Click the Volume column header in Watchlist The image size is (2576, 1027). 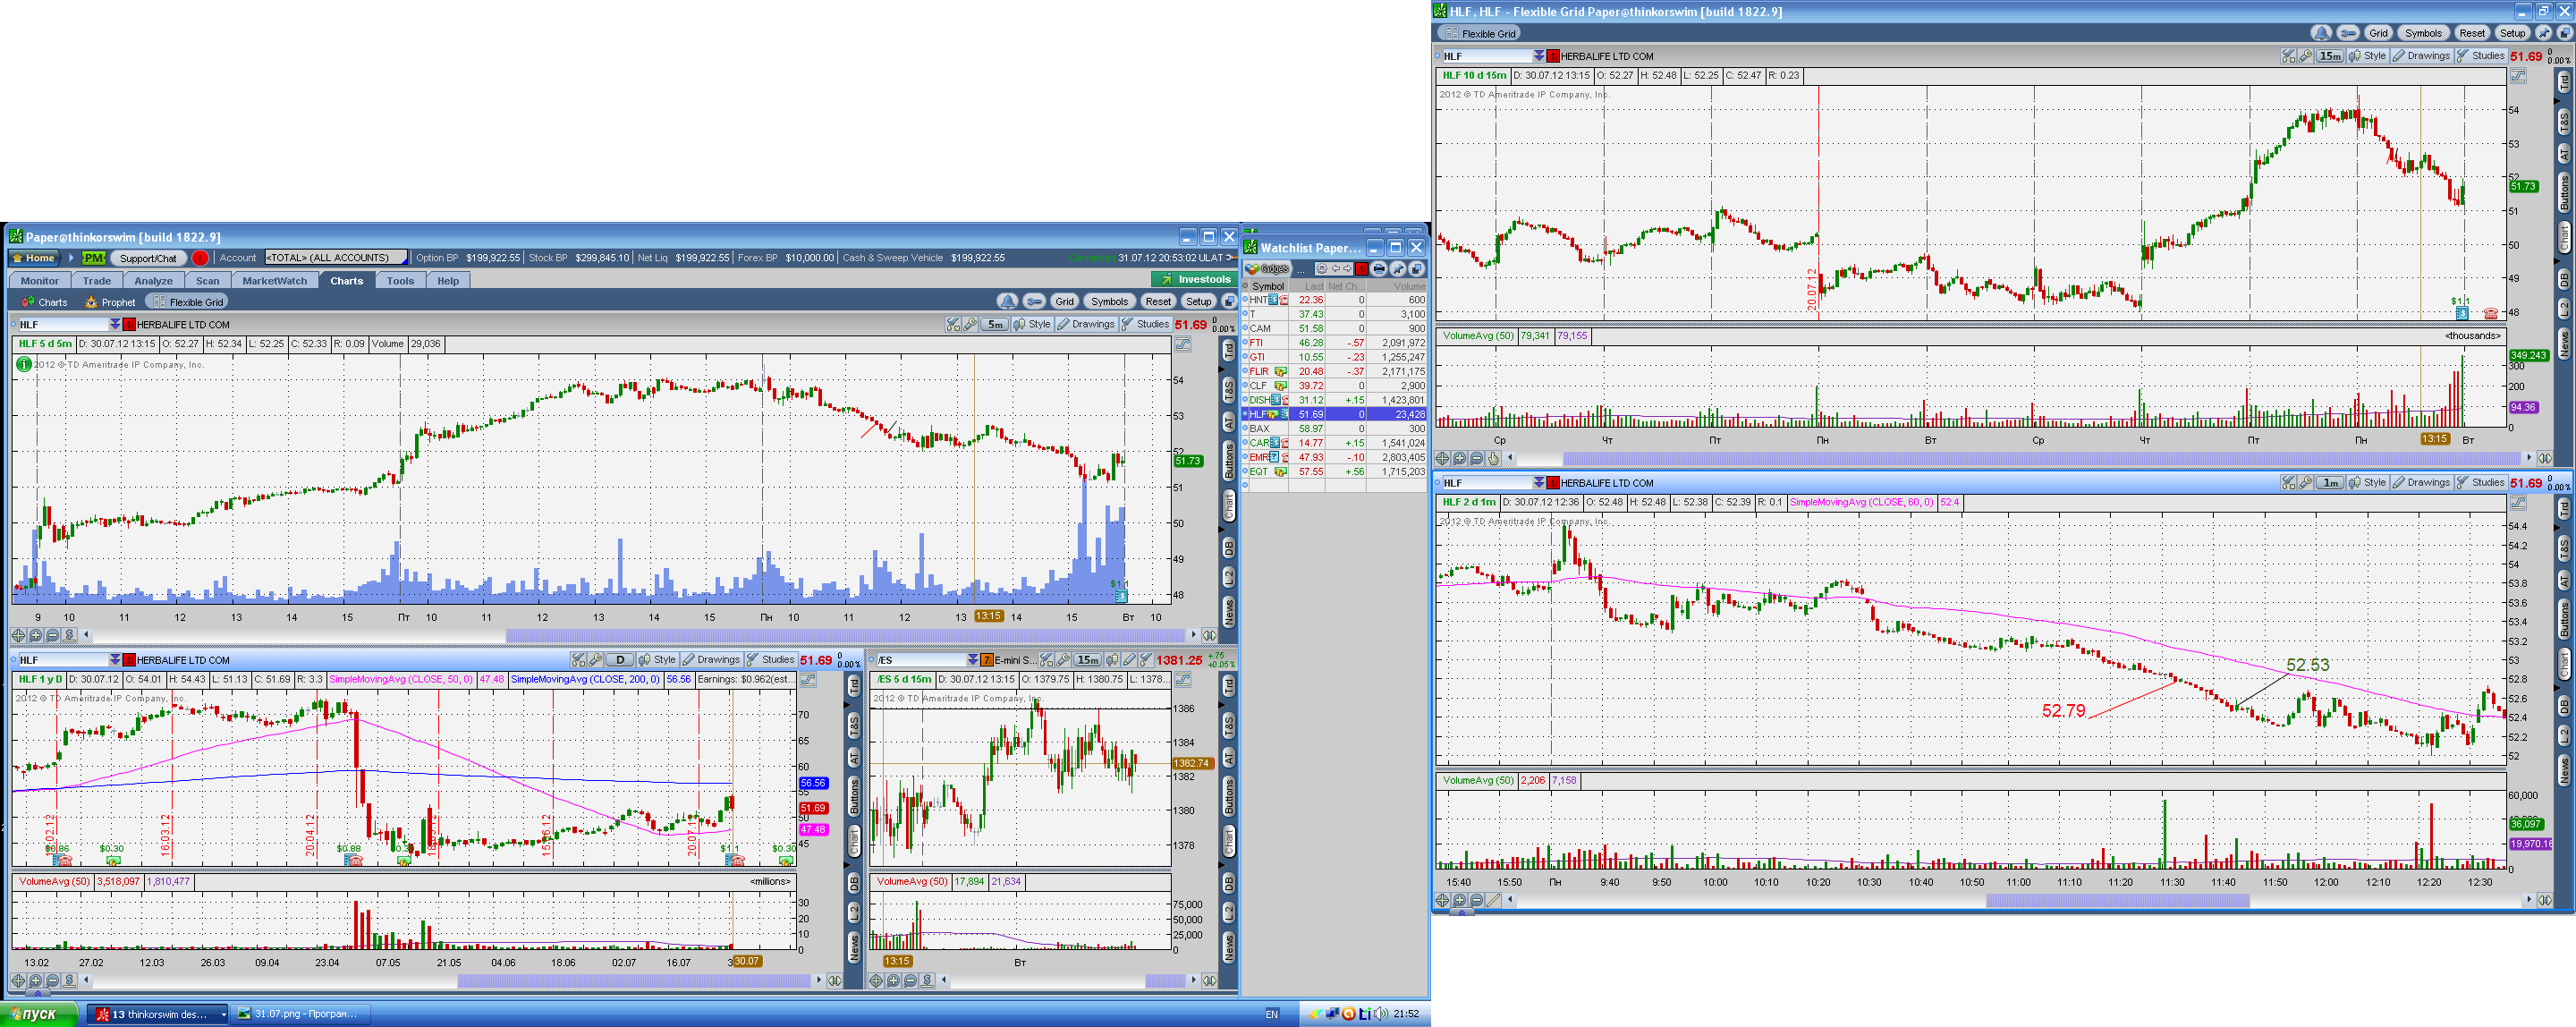pos(1396,286)
